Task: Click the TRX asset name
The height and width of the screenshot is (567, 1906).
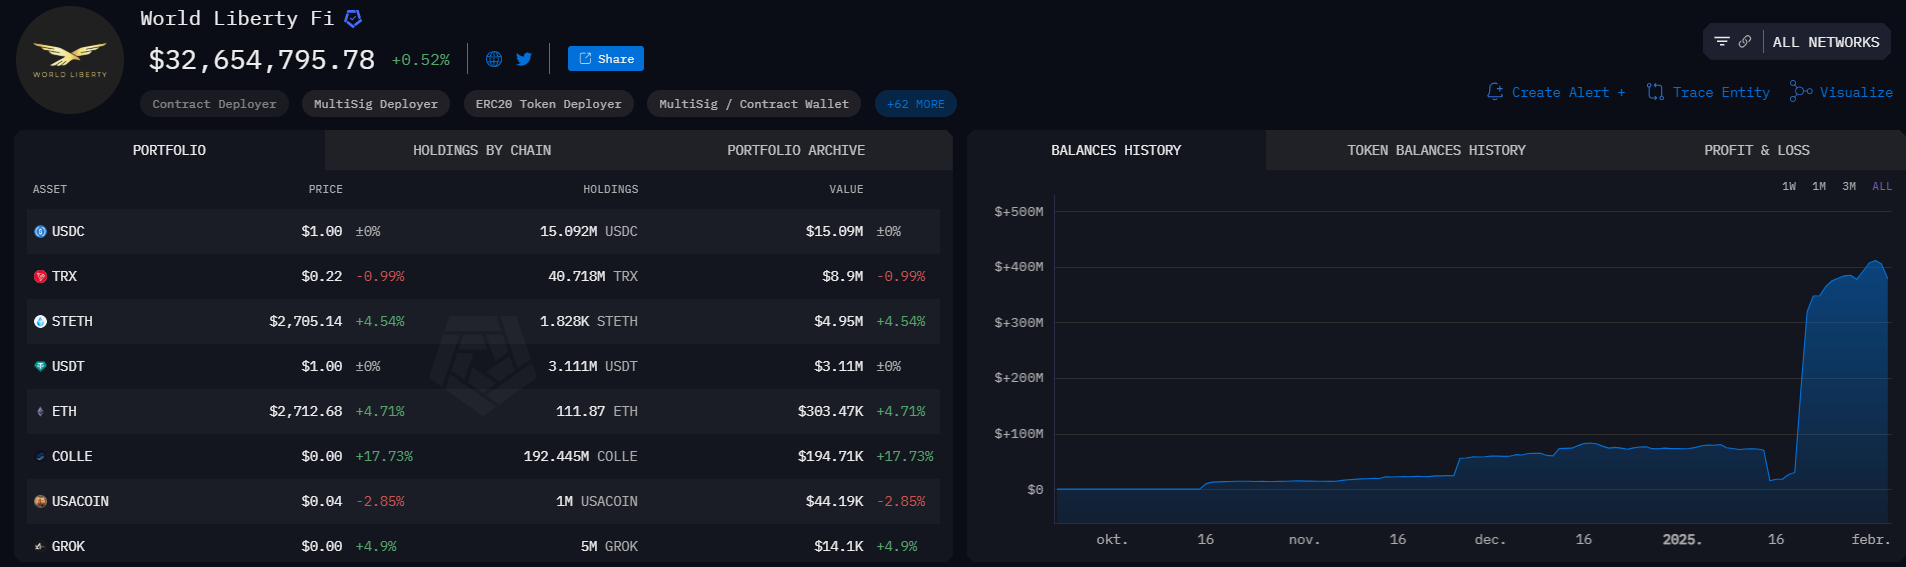Action: pyautogui.click(x=64, y=276)
